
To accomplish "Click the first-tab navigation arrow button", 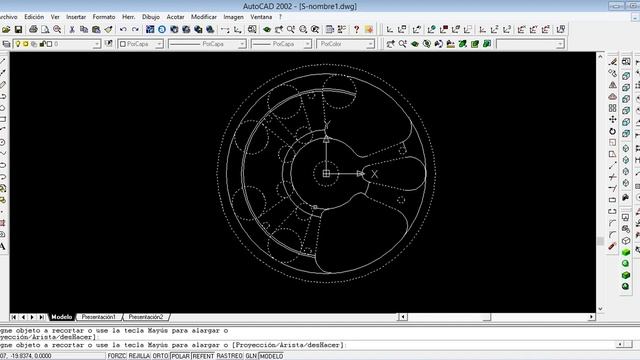I will coord(13,317).
